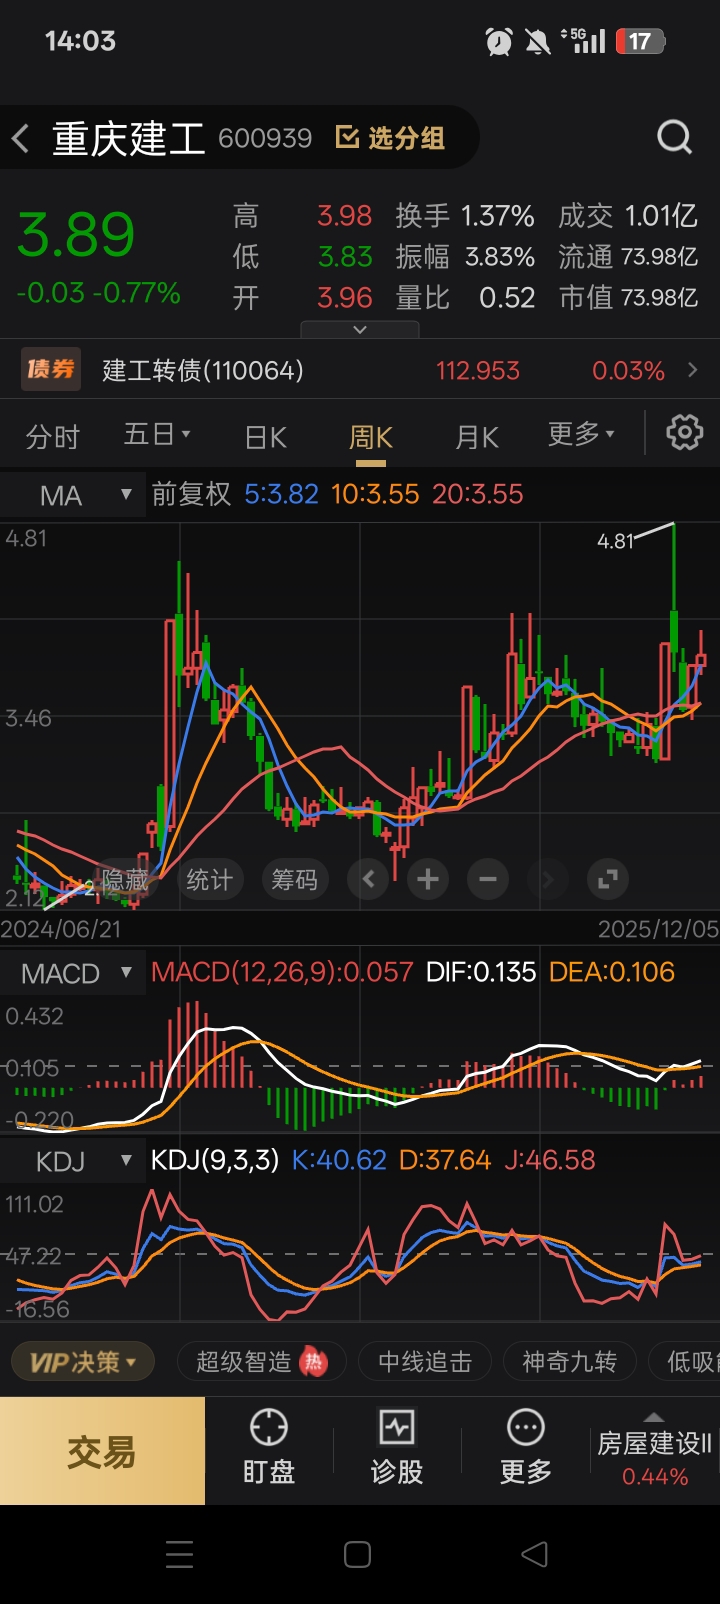Zoom in chart with plus icon
Screen dimensions: 720x1604
[428, 880]
